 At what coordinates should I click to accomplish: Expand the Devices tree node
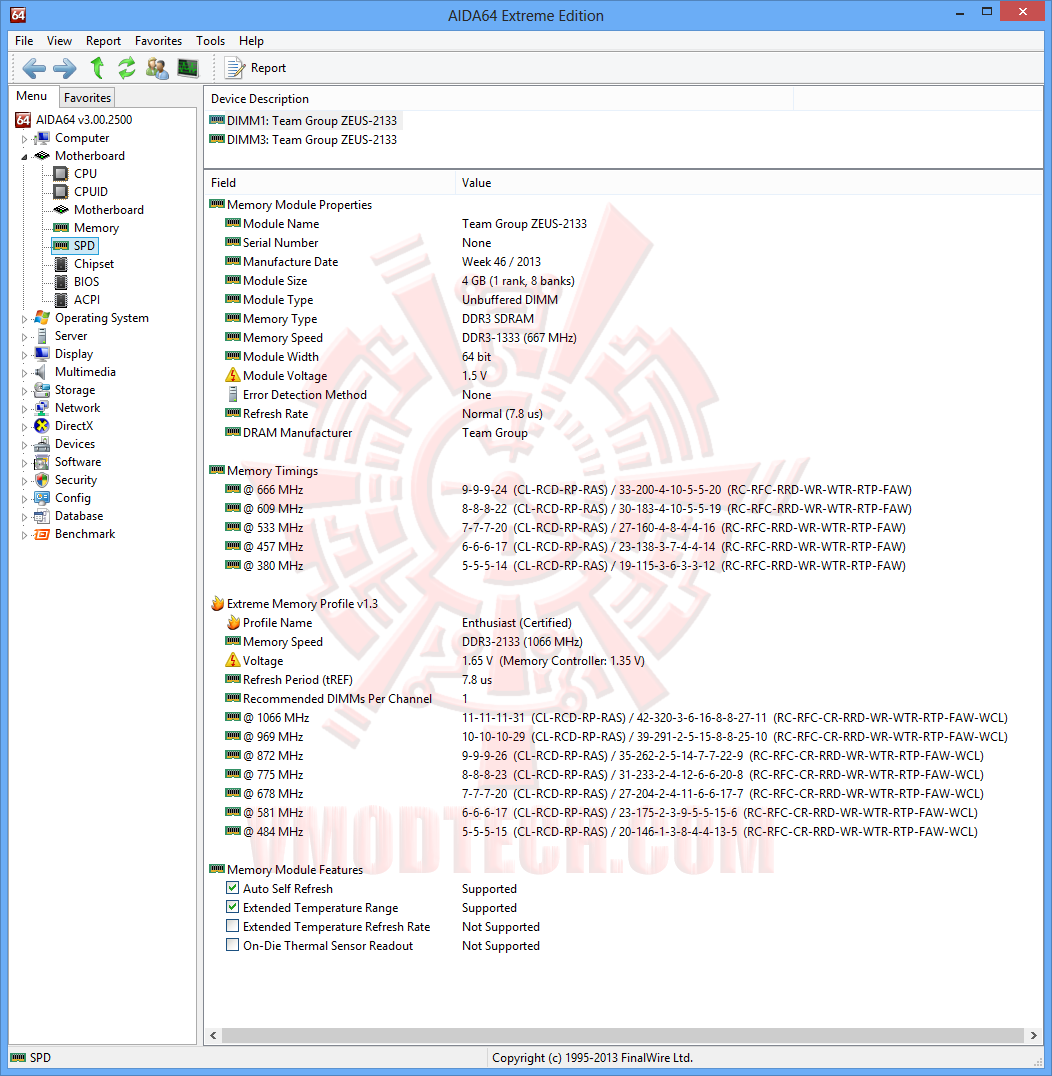click(24, 445)
